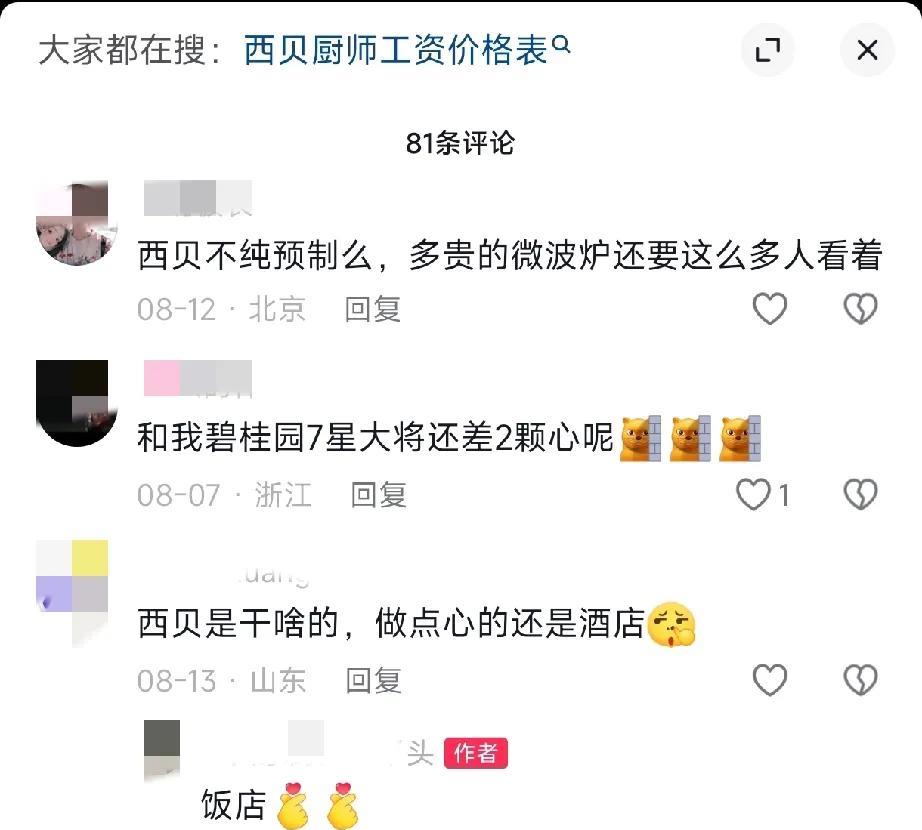The image size is (922, 830).
Task: Select the 饭店 reply text
Action: coord(233,805)
